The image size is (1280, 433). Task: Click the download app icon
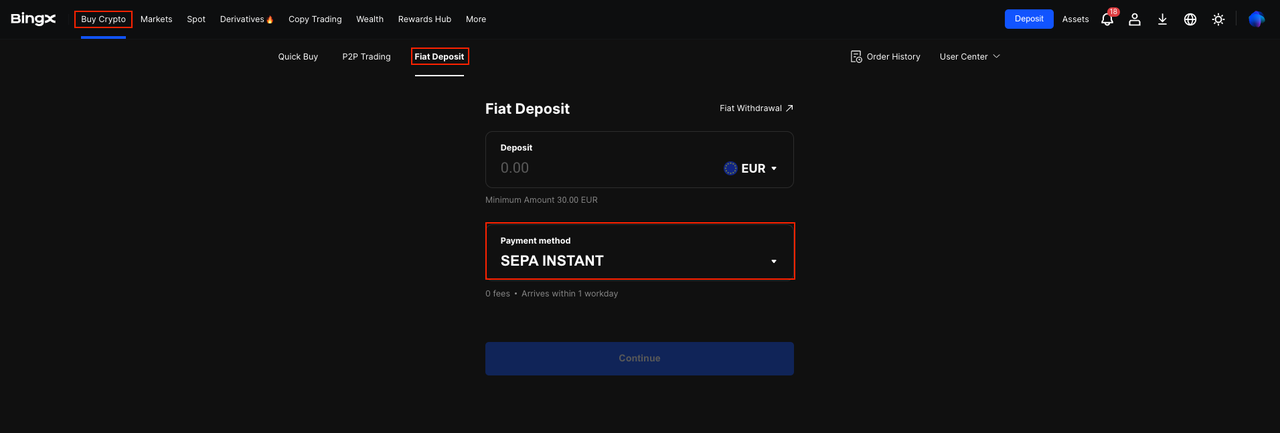(1162, 19)
